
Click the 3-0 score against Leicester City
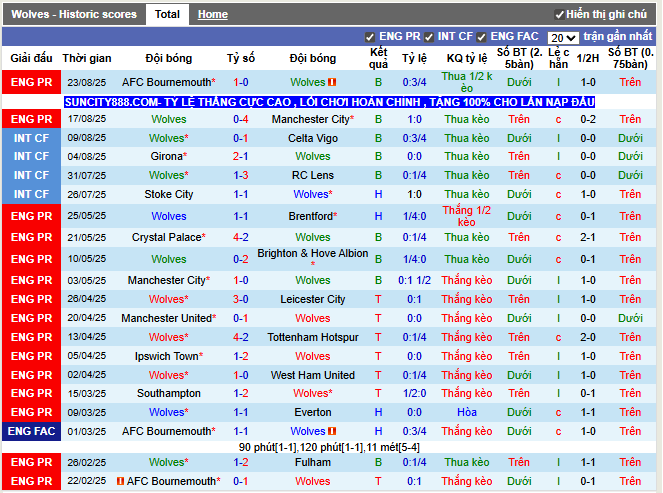pos(241,299)
